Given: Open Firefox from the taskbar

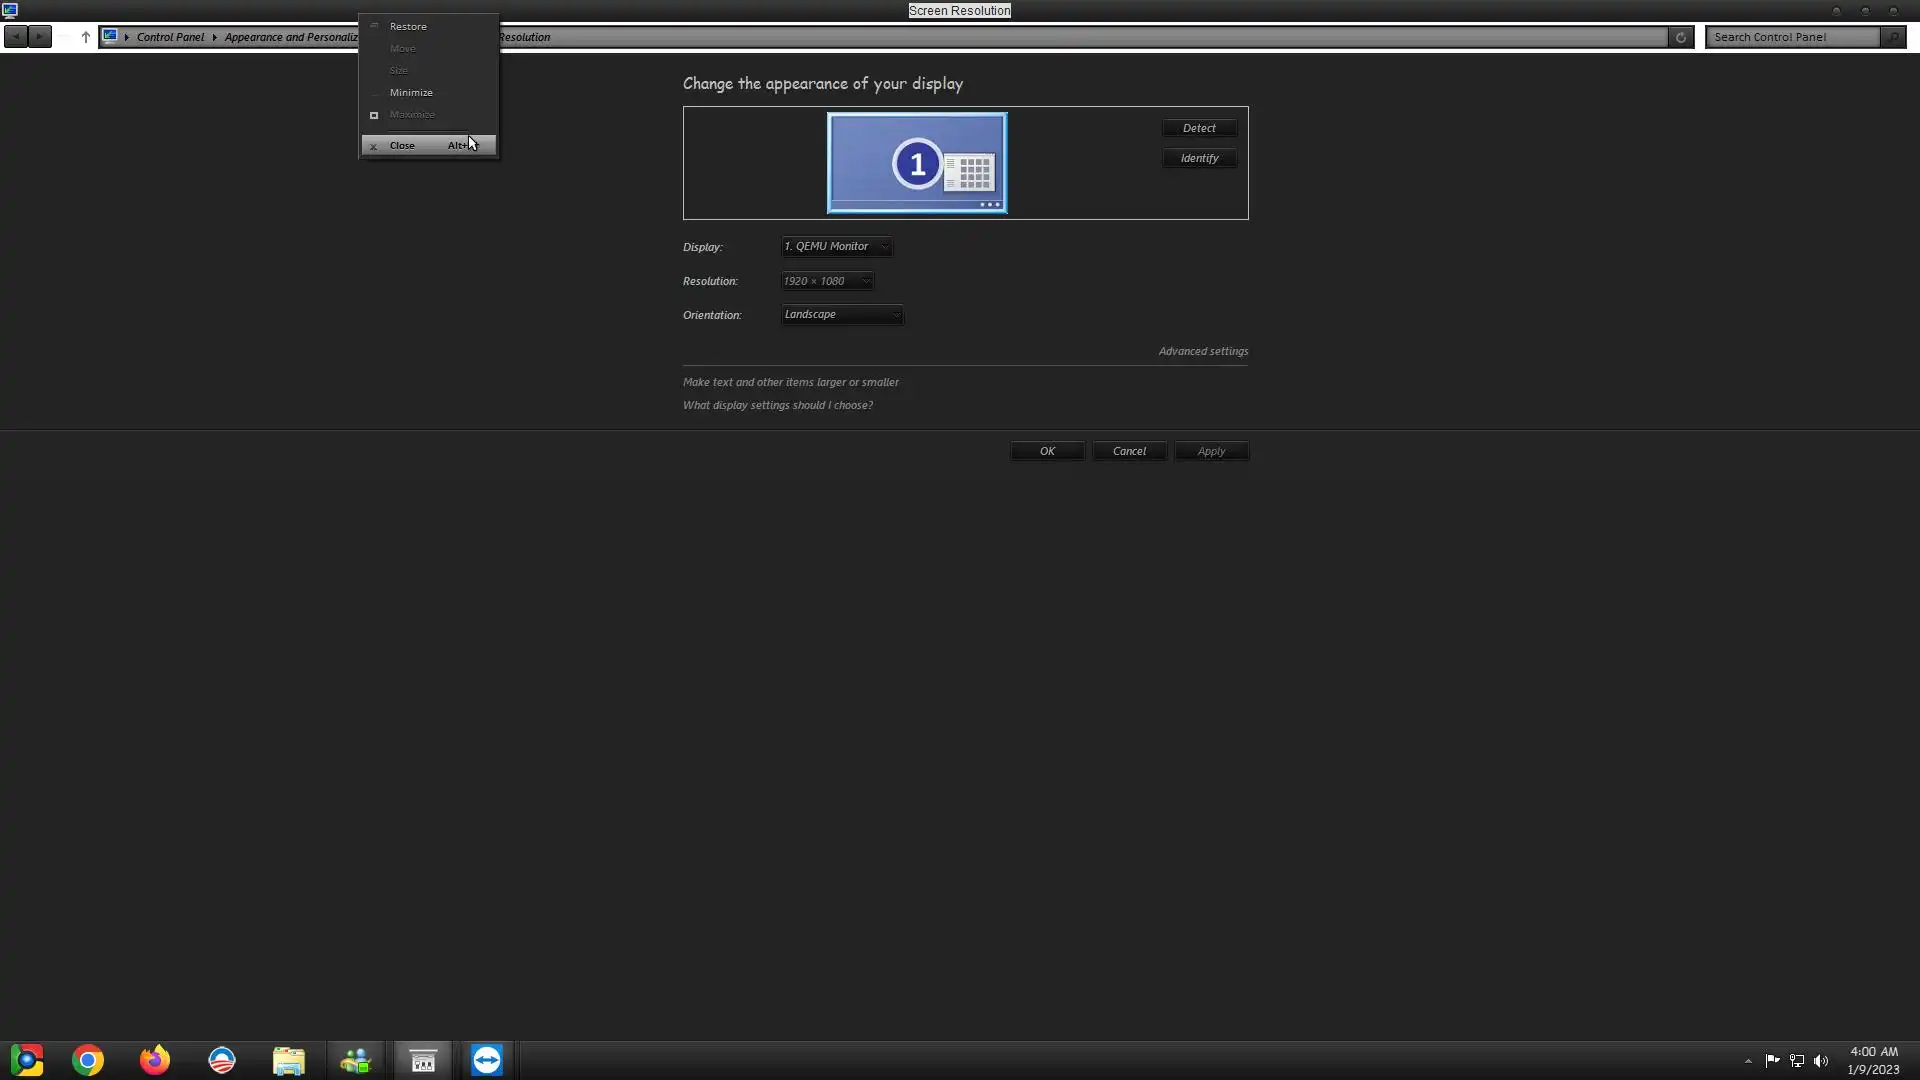Looking at the screenshot, I should 155,1060.
